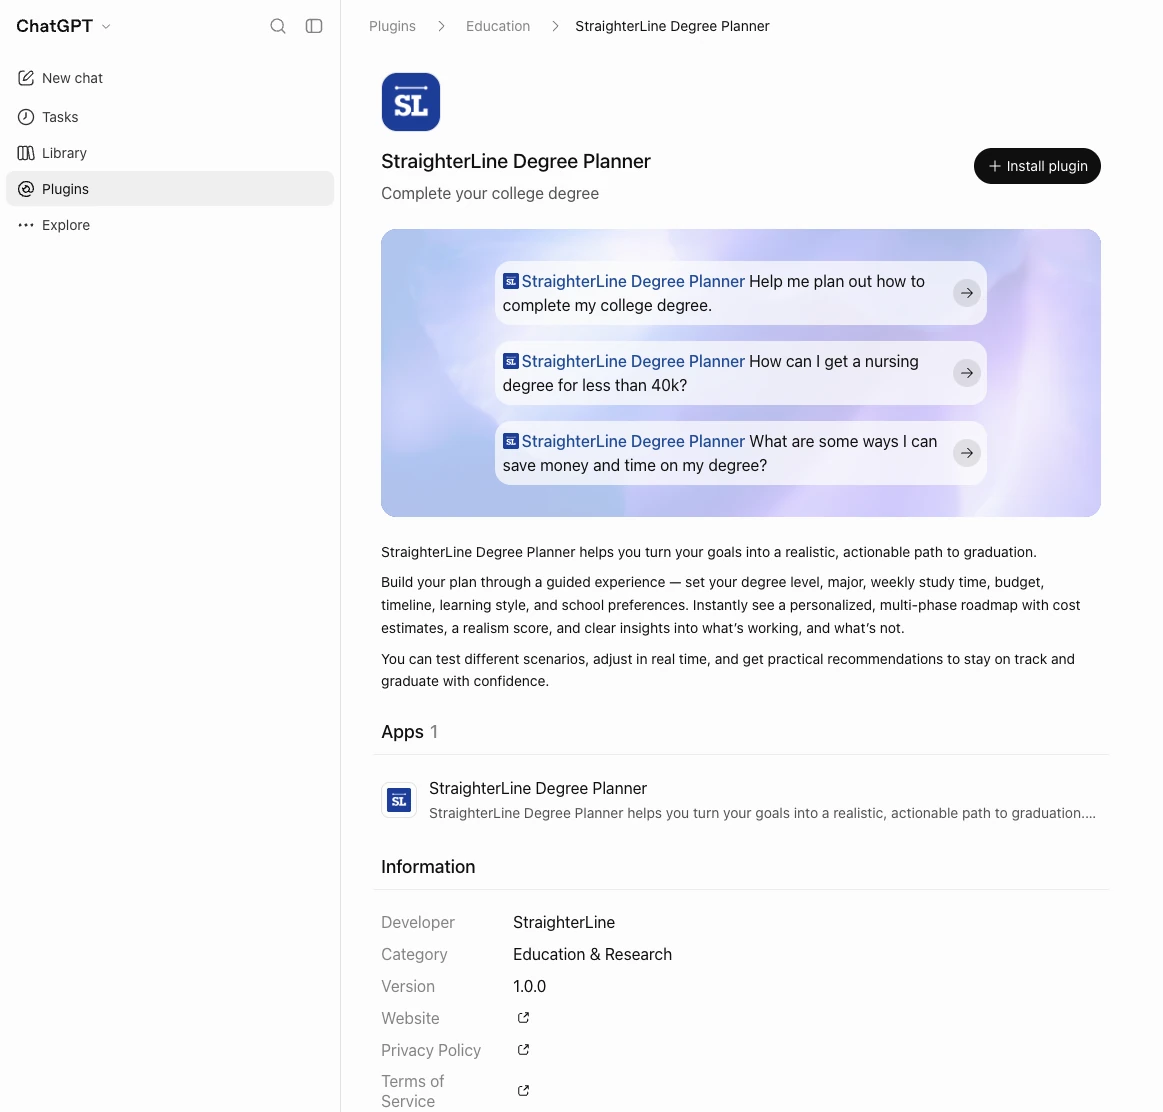Click the SL app icon under Apps

(x=399, y=800)
